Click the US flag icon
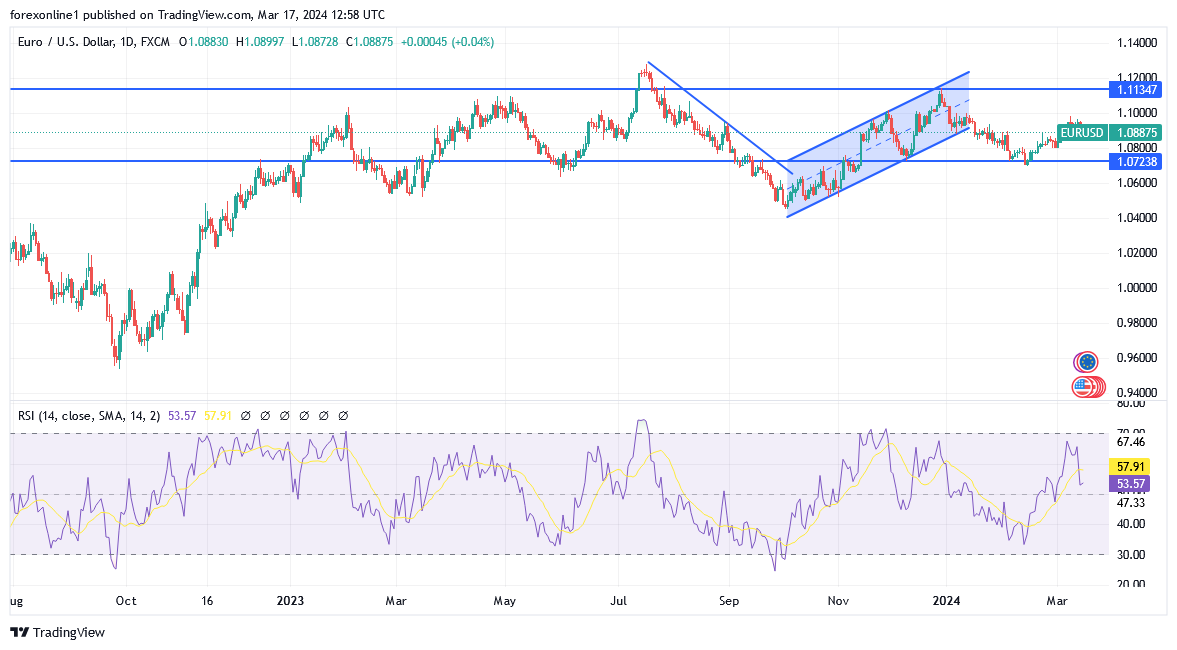This screenshot has width=1177, height=650. (1082, 387)
